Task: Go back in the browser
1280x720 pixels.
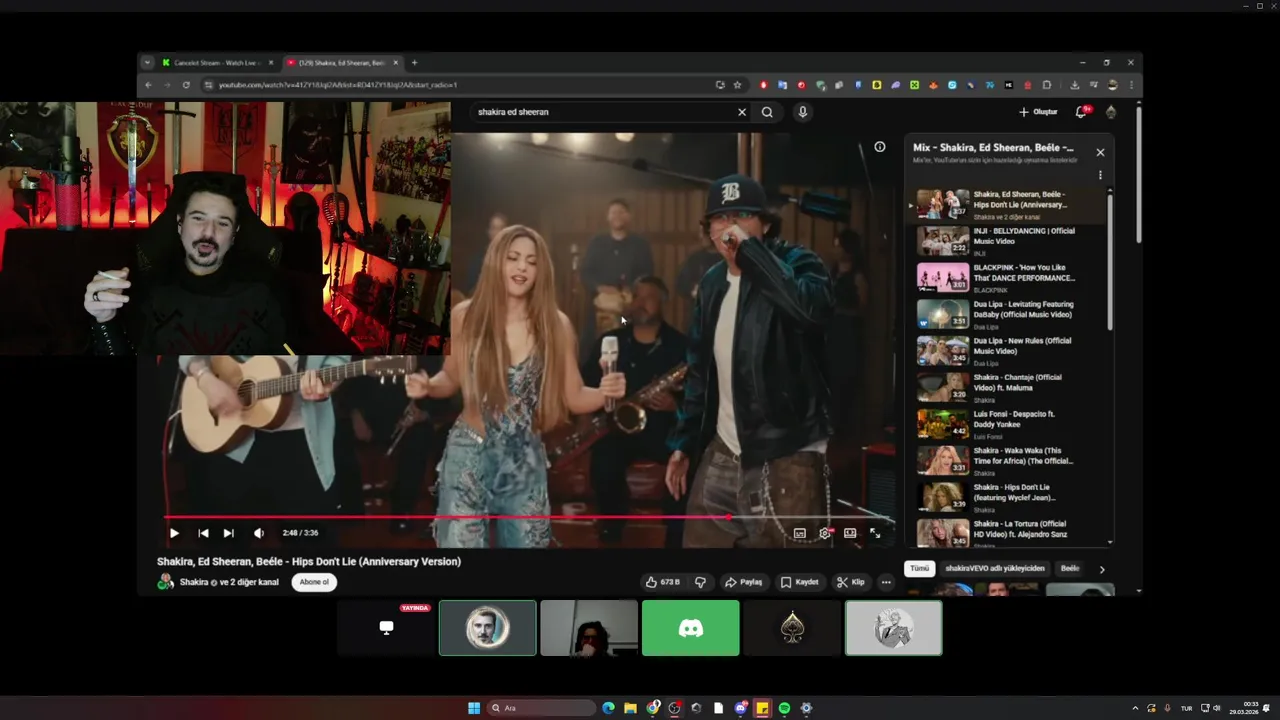Action: pyautogui.click(x=148, y=85)
